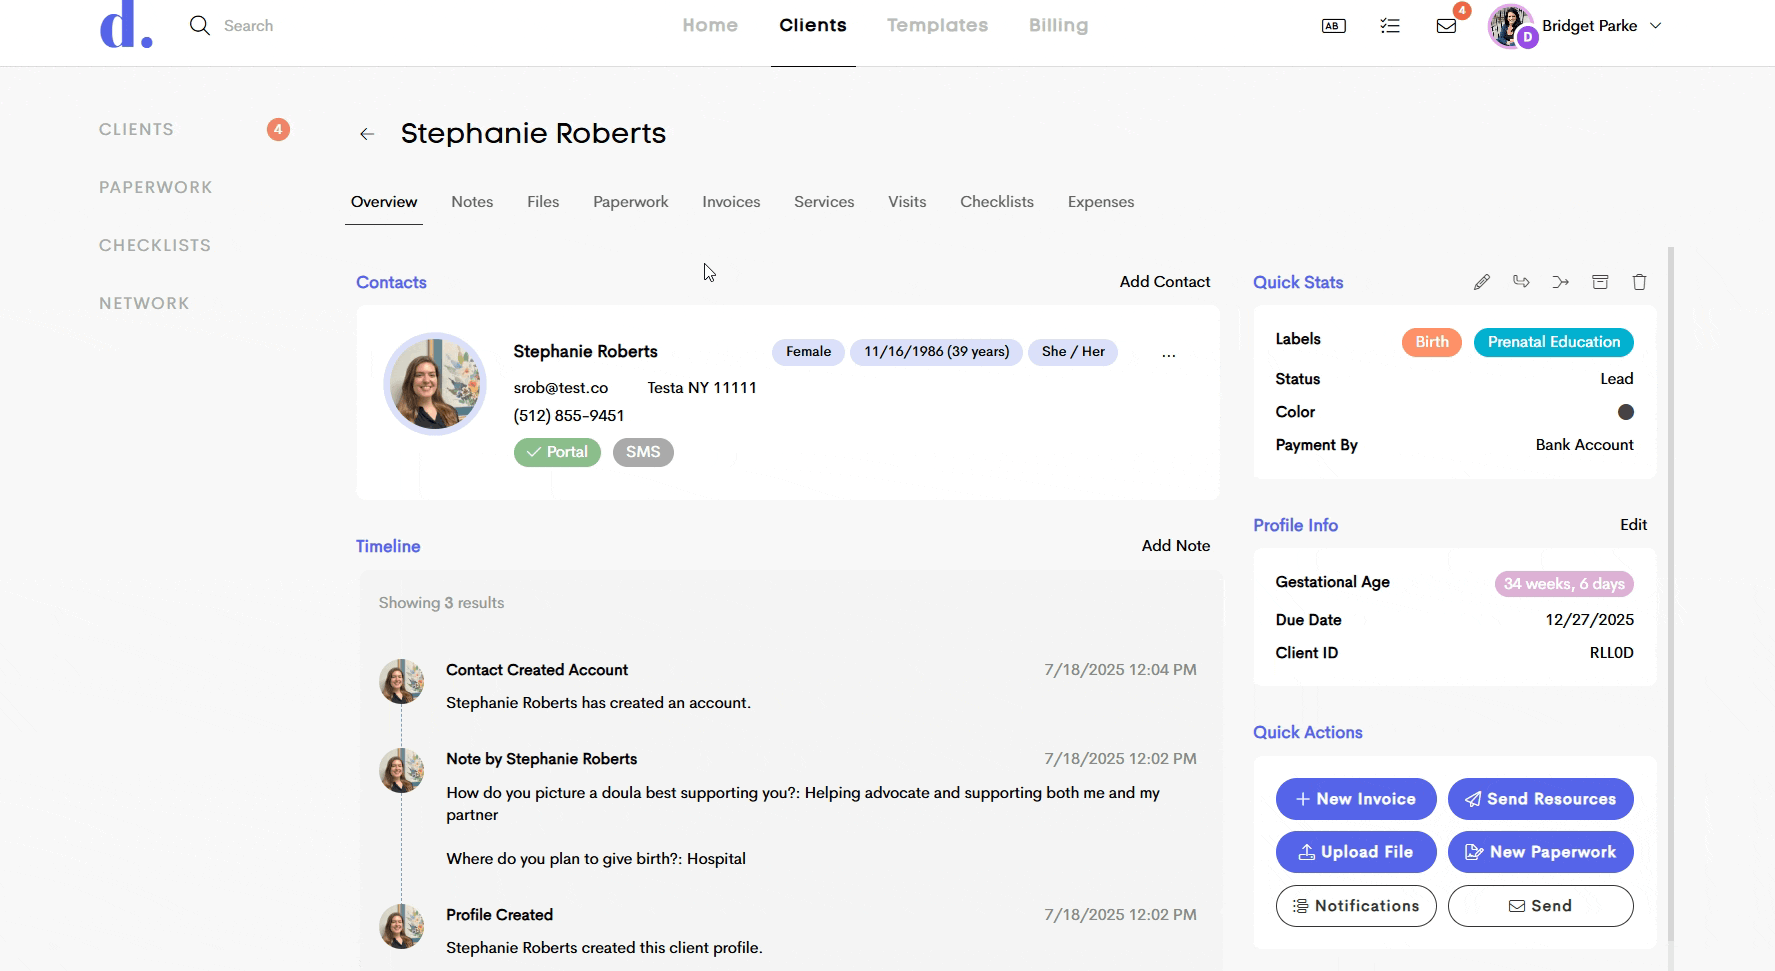
Task: Select the Overview tab
Action: (384, 202)
